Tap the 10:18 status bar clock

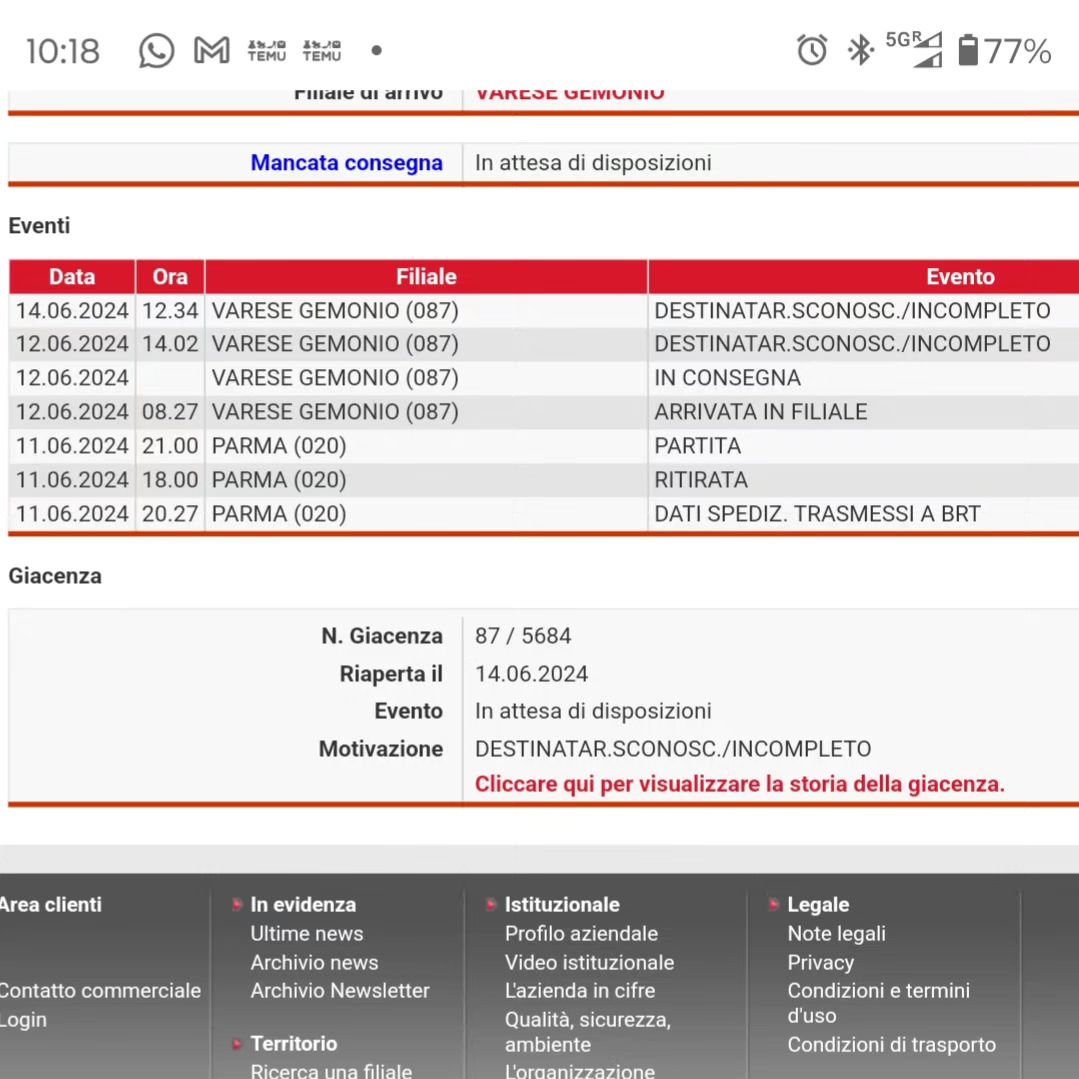click(x=63, y=52)
